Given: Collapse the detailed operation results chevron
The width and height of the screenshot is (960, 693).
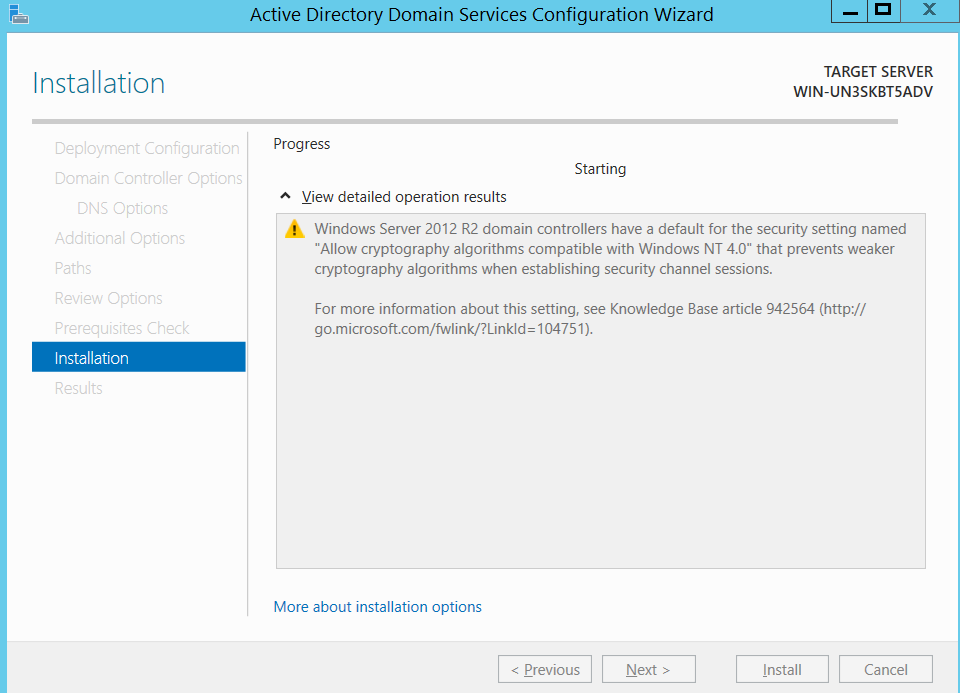Looking at the screenshot, I should click(285, 197).
